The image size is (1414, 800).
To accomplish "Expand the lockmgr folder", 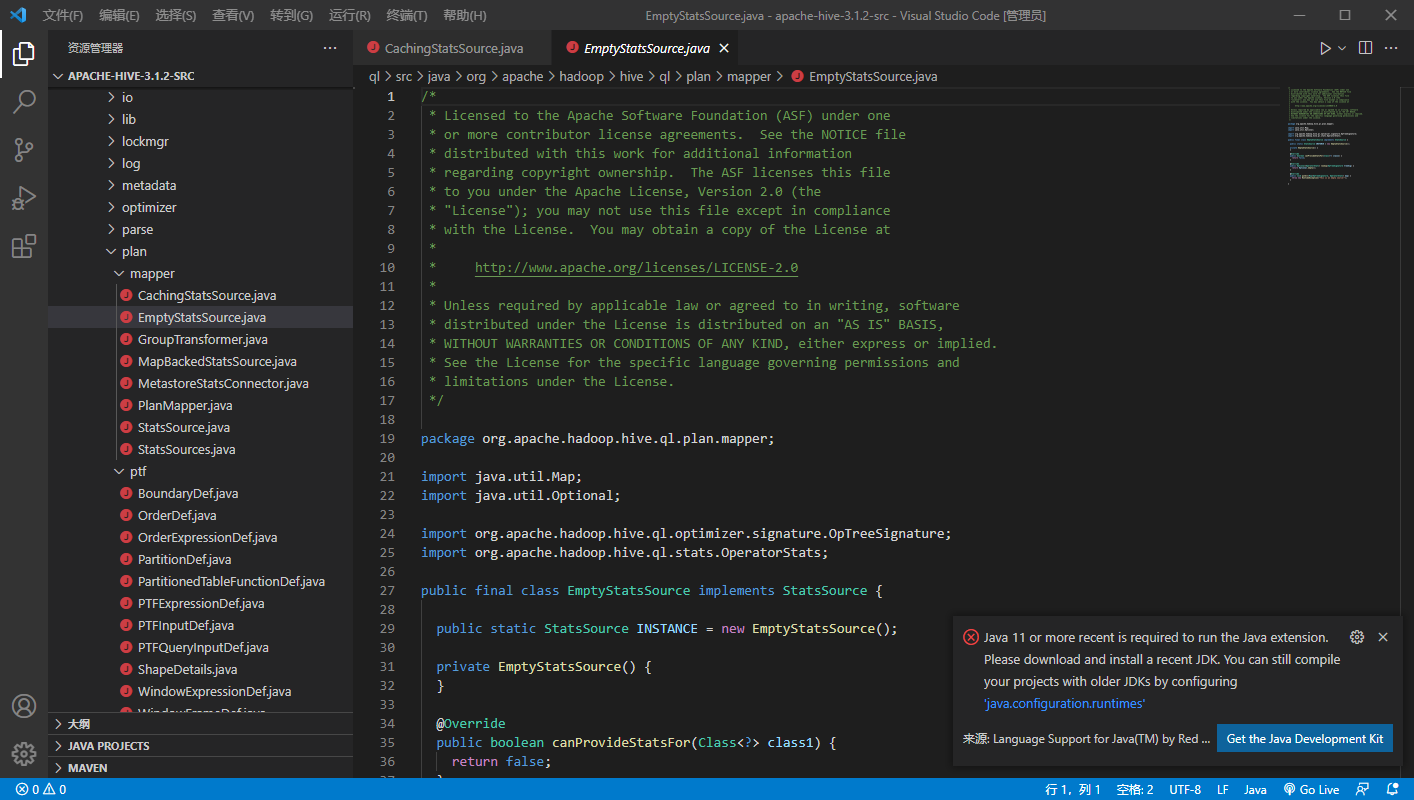I will coord(200,141).
